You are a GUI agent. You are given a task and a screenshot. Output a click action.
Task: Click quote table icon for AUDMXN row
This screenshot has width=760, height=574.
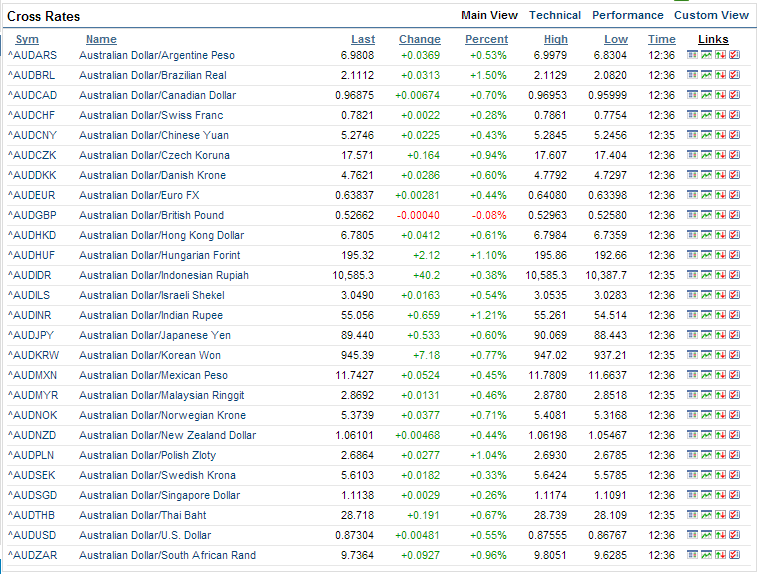coord(693,375)
